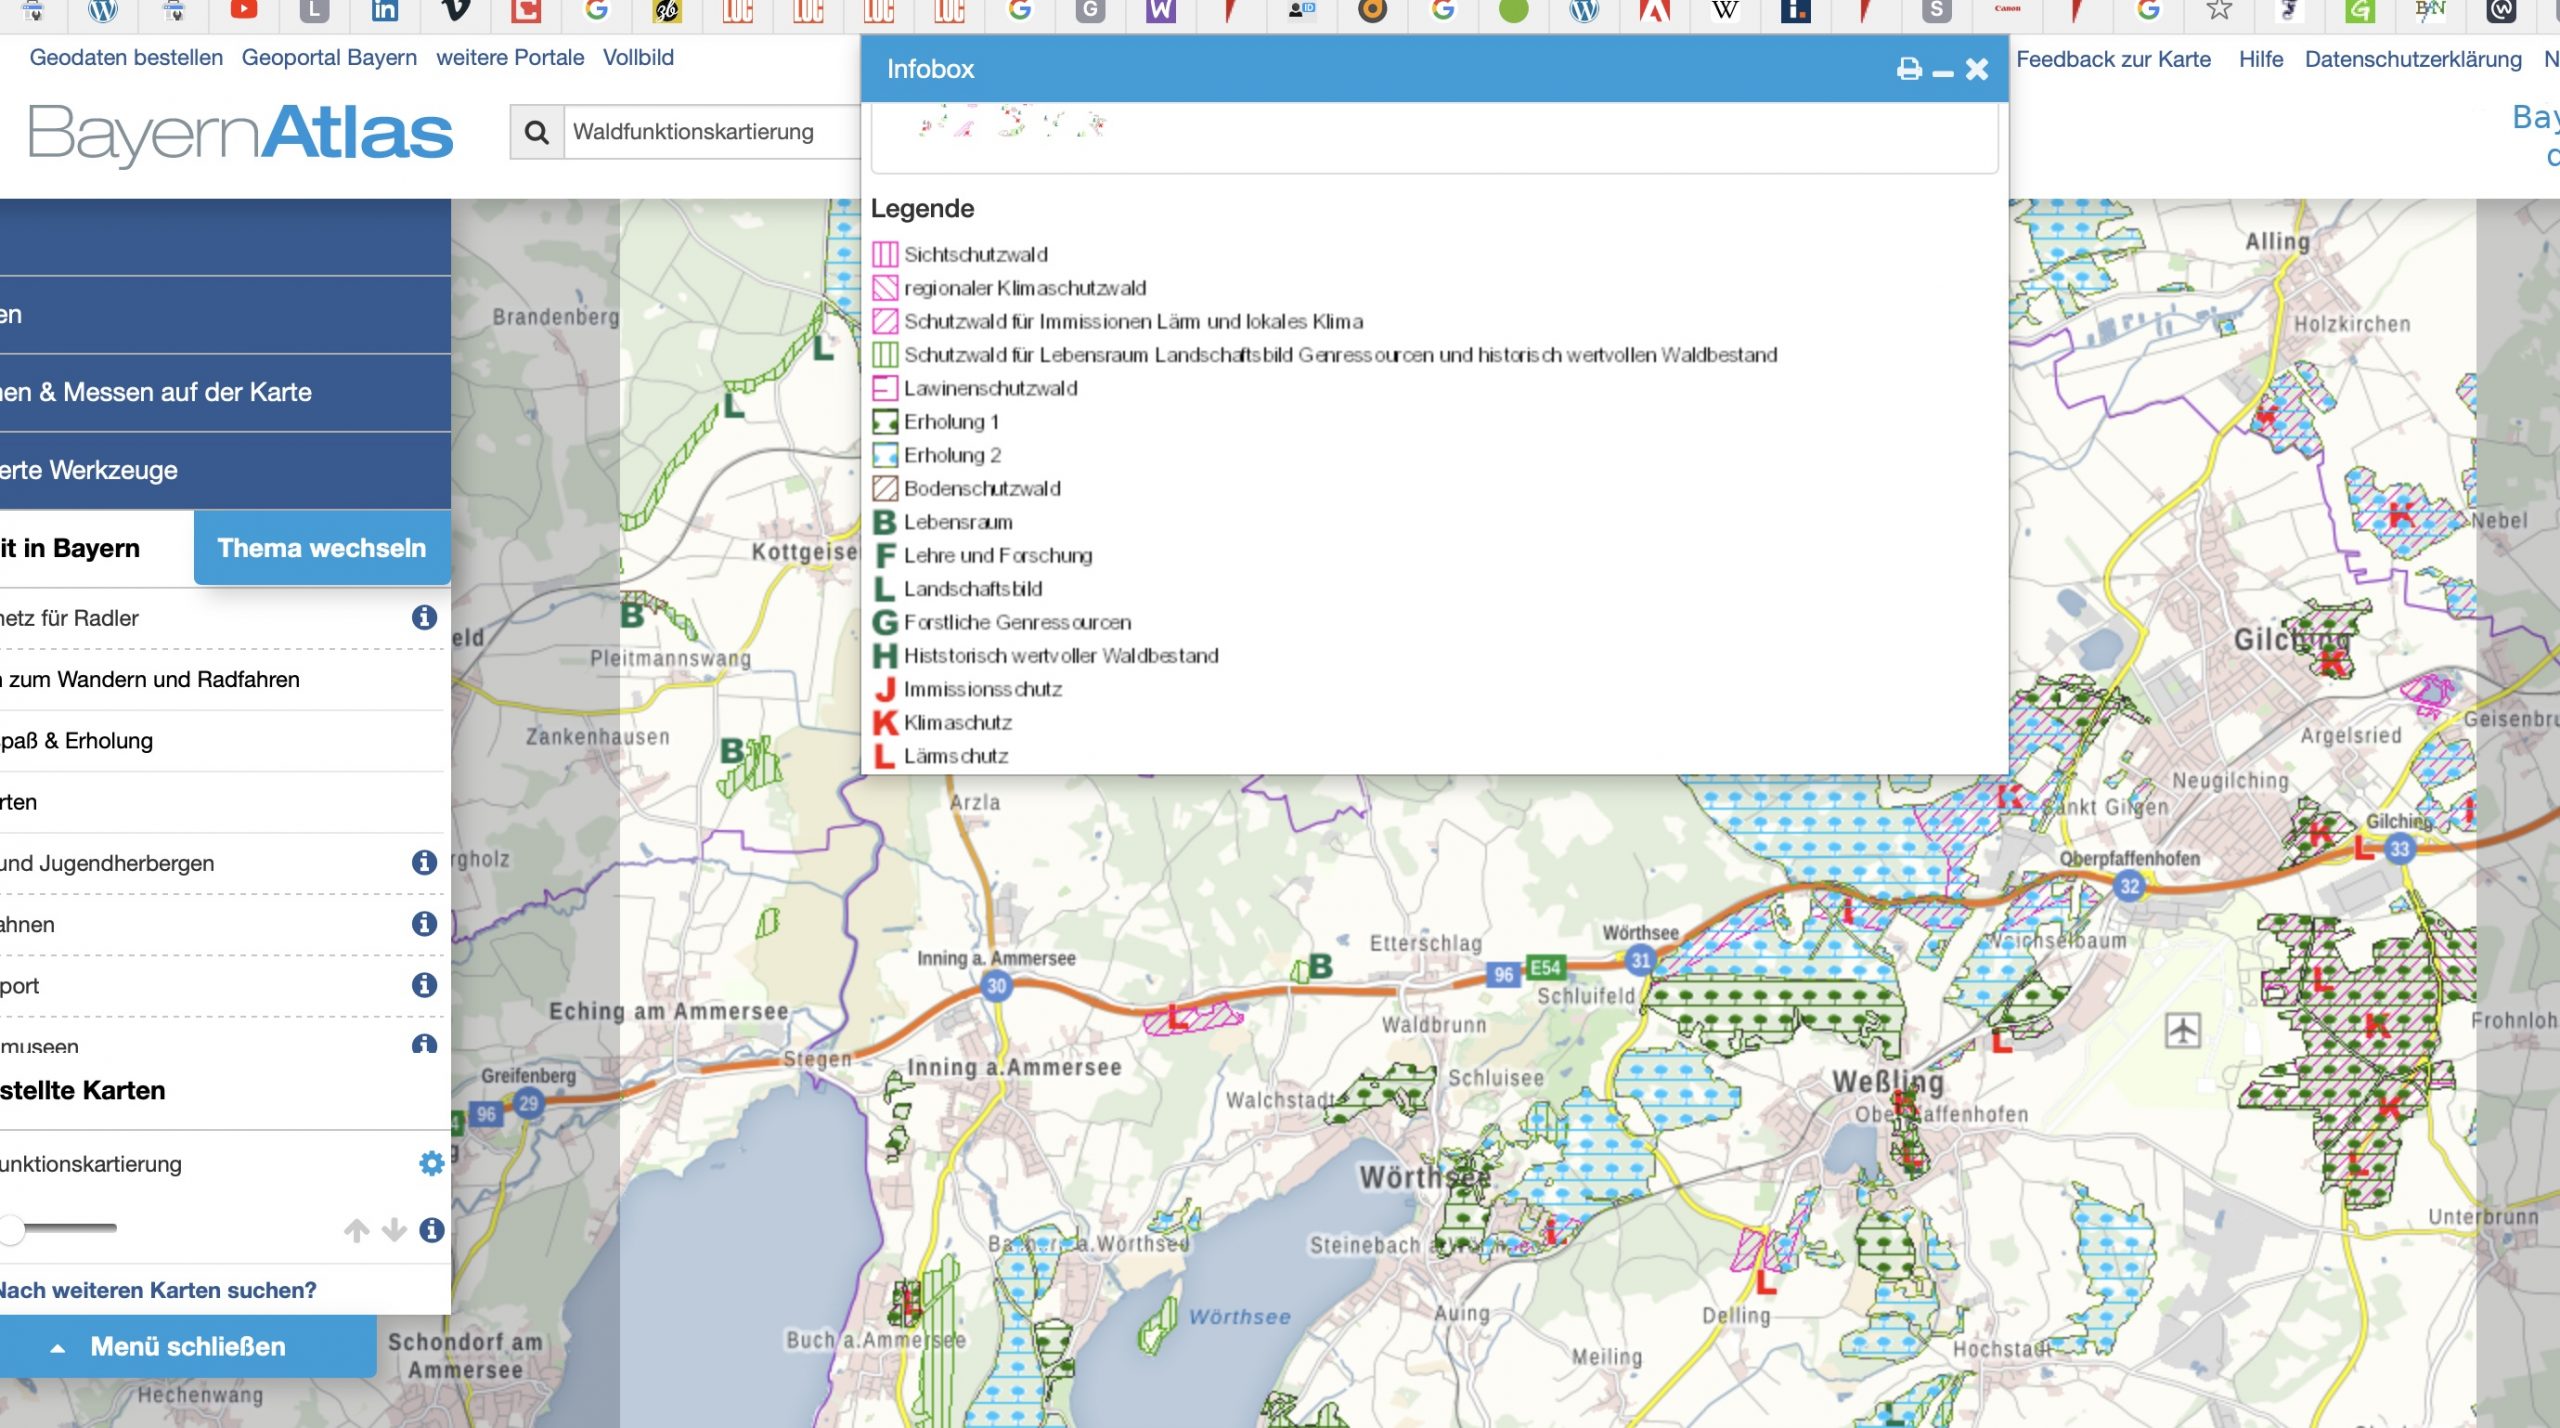Click the layer opacity slider handle
This screenshot has width=2560, height=1428.
[x=12, y=1229]
